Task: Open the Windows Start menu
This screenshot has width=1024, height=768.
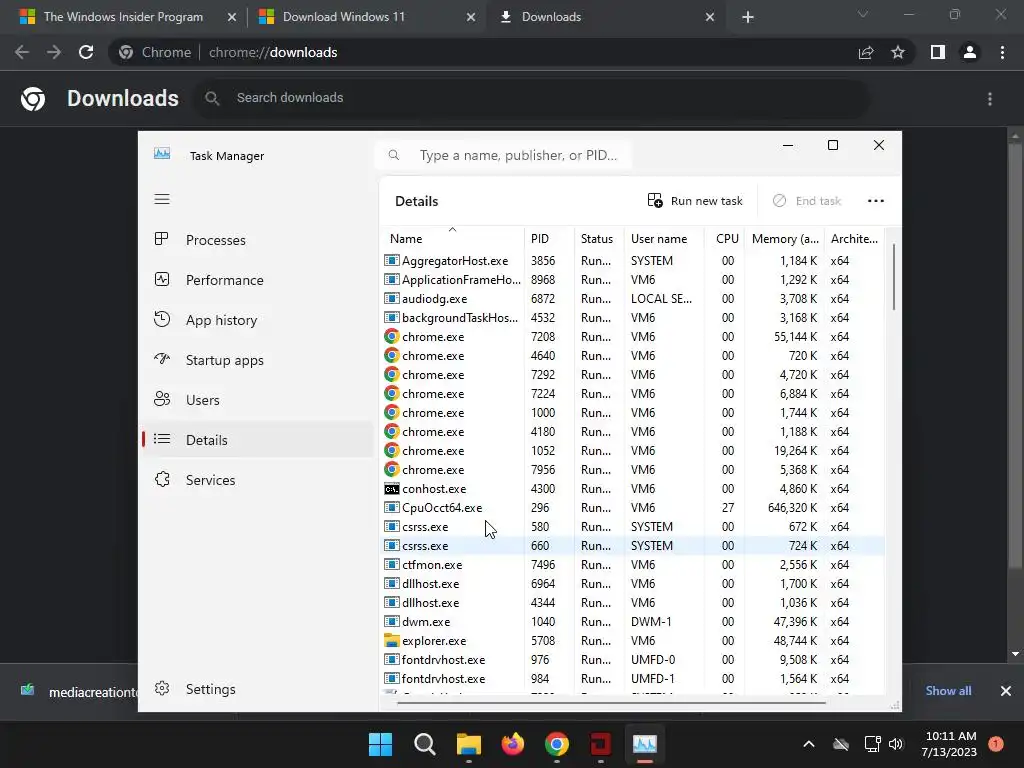Action: [x=380, y=744]
